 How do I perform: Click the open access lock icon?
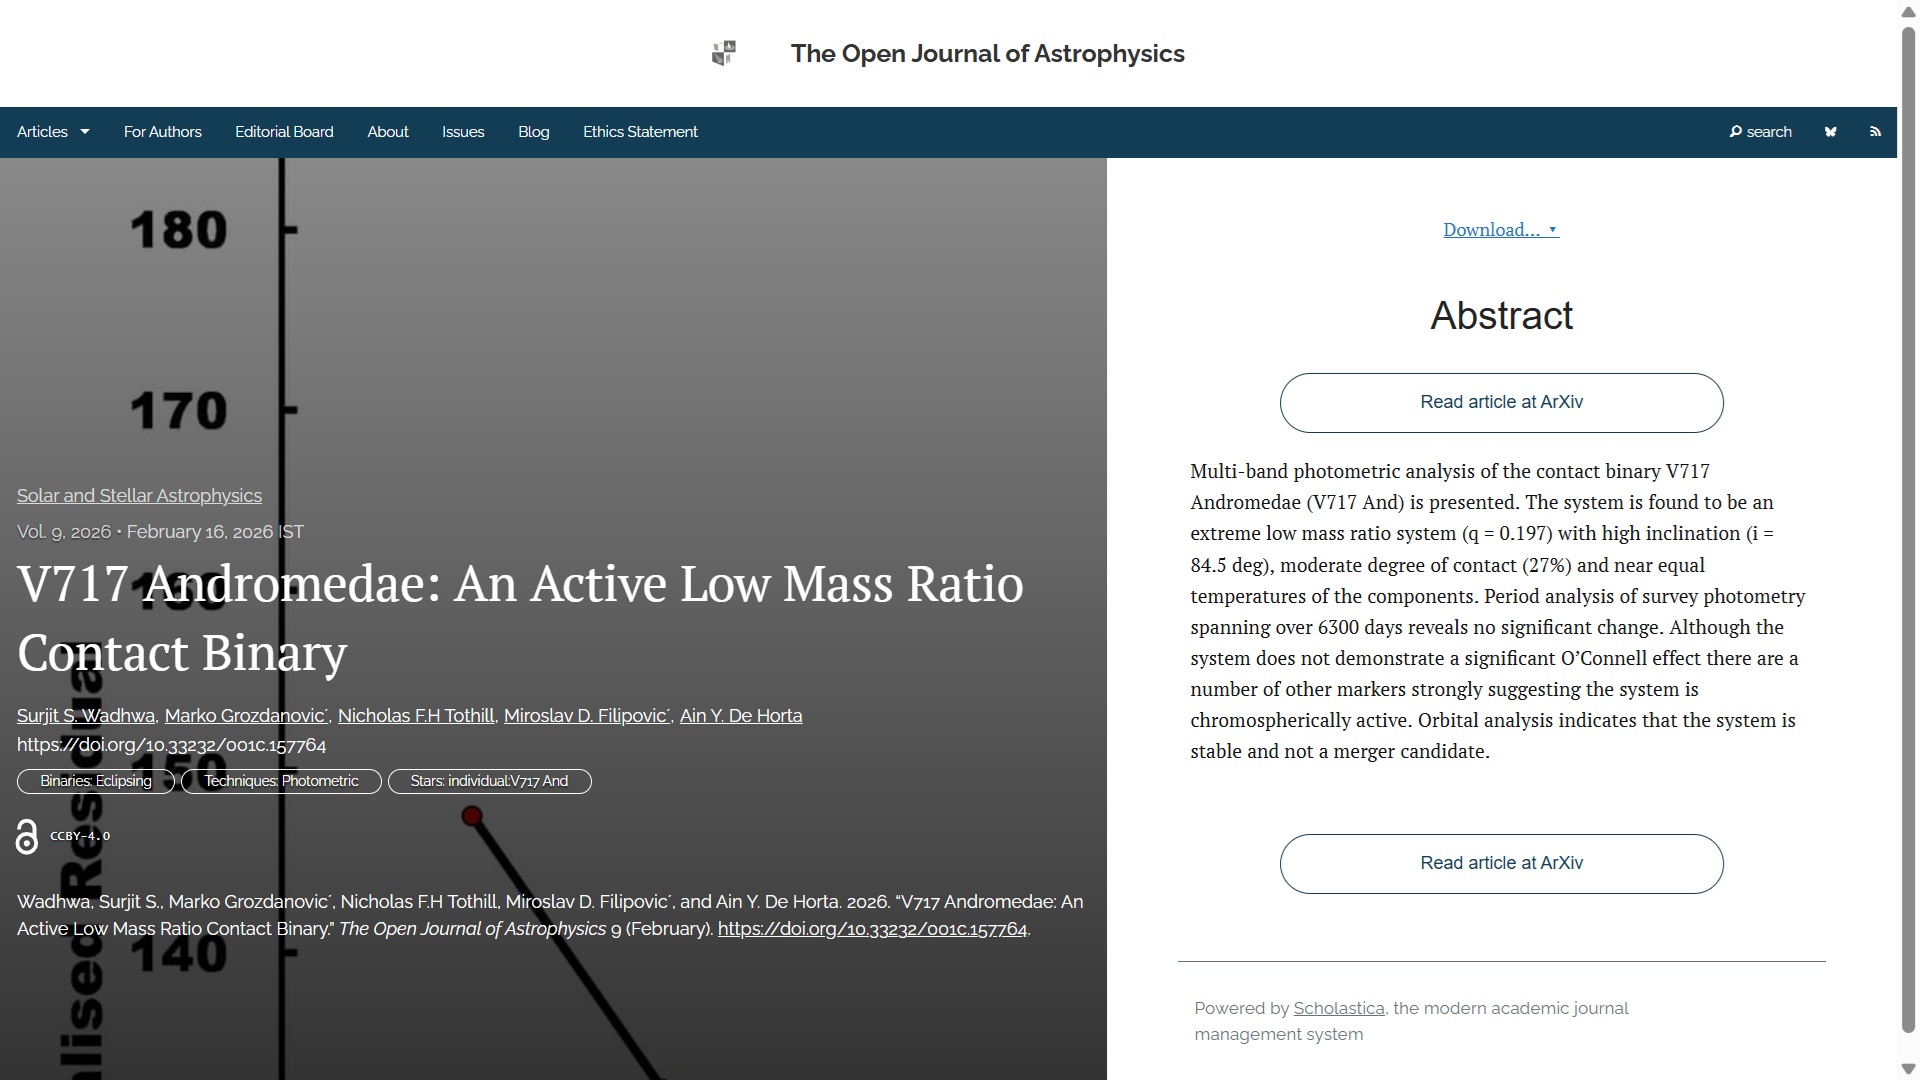[x=27, y=837]
